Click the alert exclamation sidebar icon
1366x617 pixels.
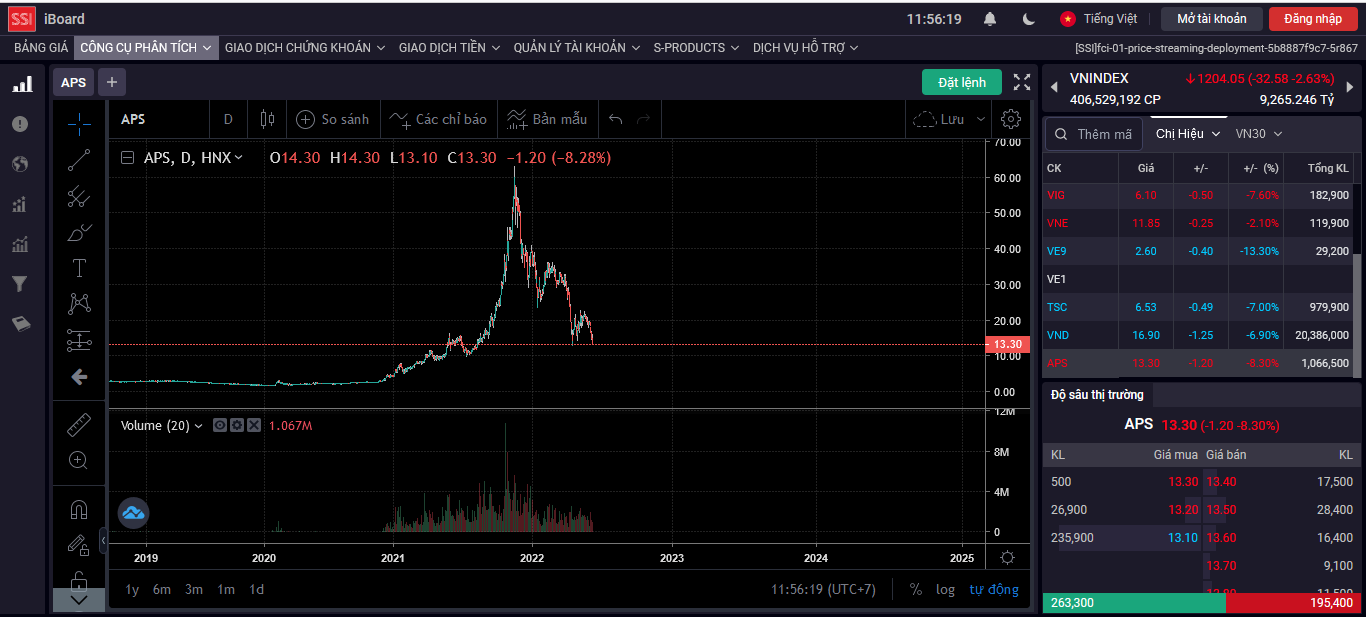[20, 124]
